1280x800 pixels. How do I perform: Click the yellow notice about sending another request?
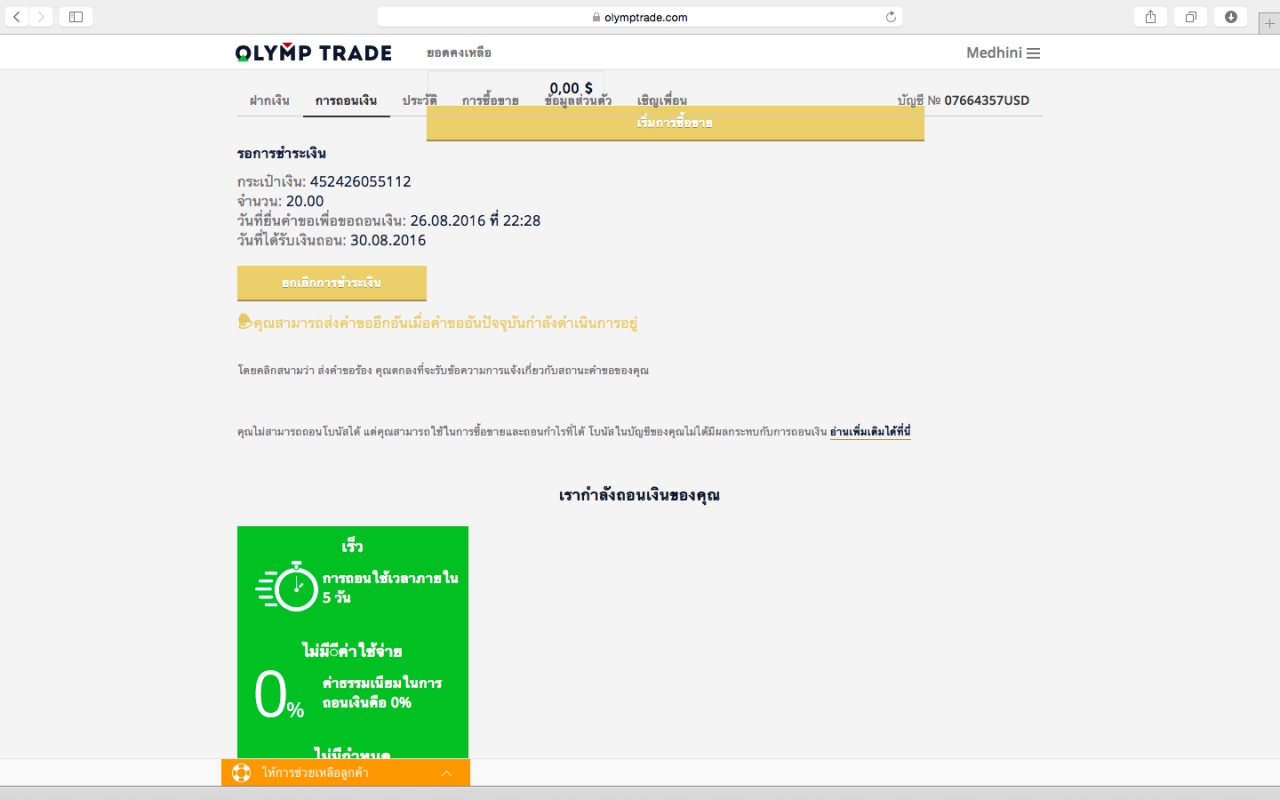click(x=437, y=323)
